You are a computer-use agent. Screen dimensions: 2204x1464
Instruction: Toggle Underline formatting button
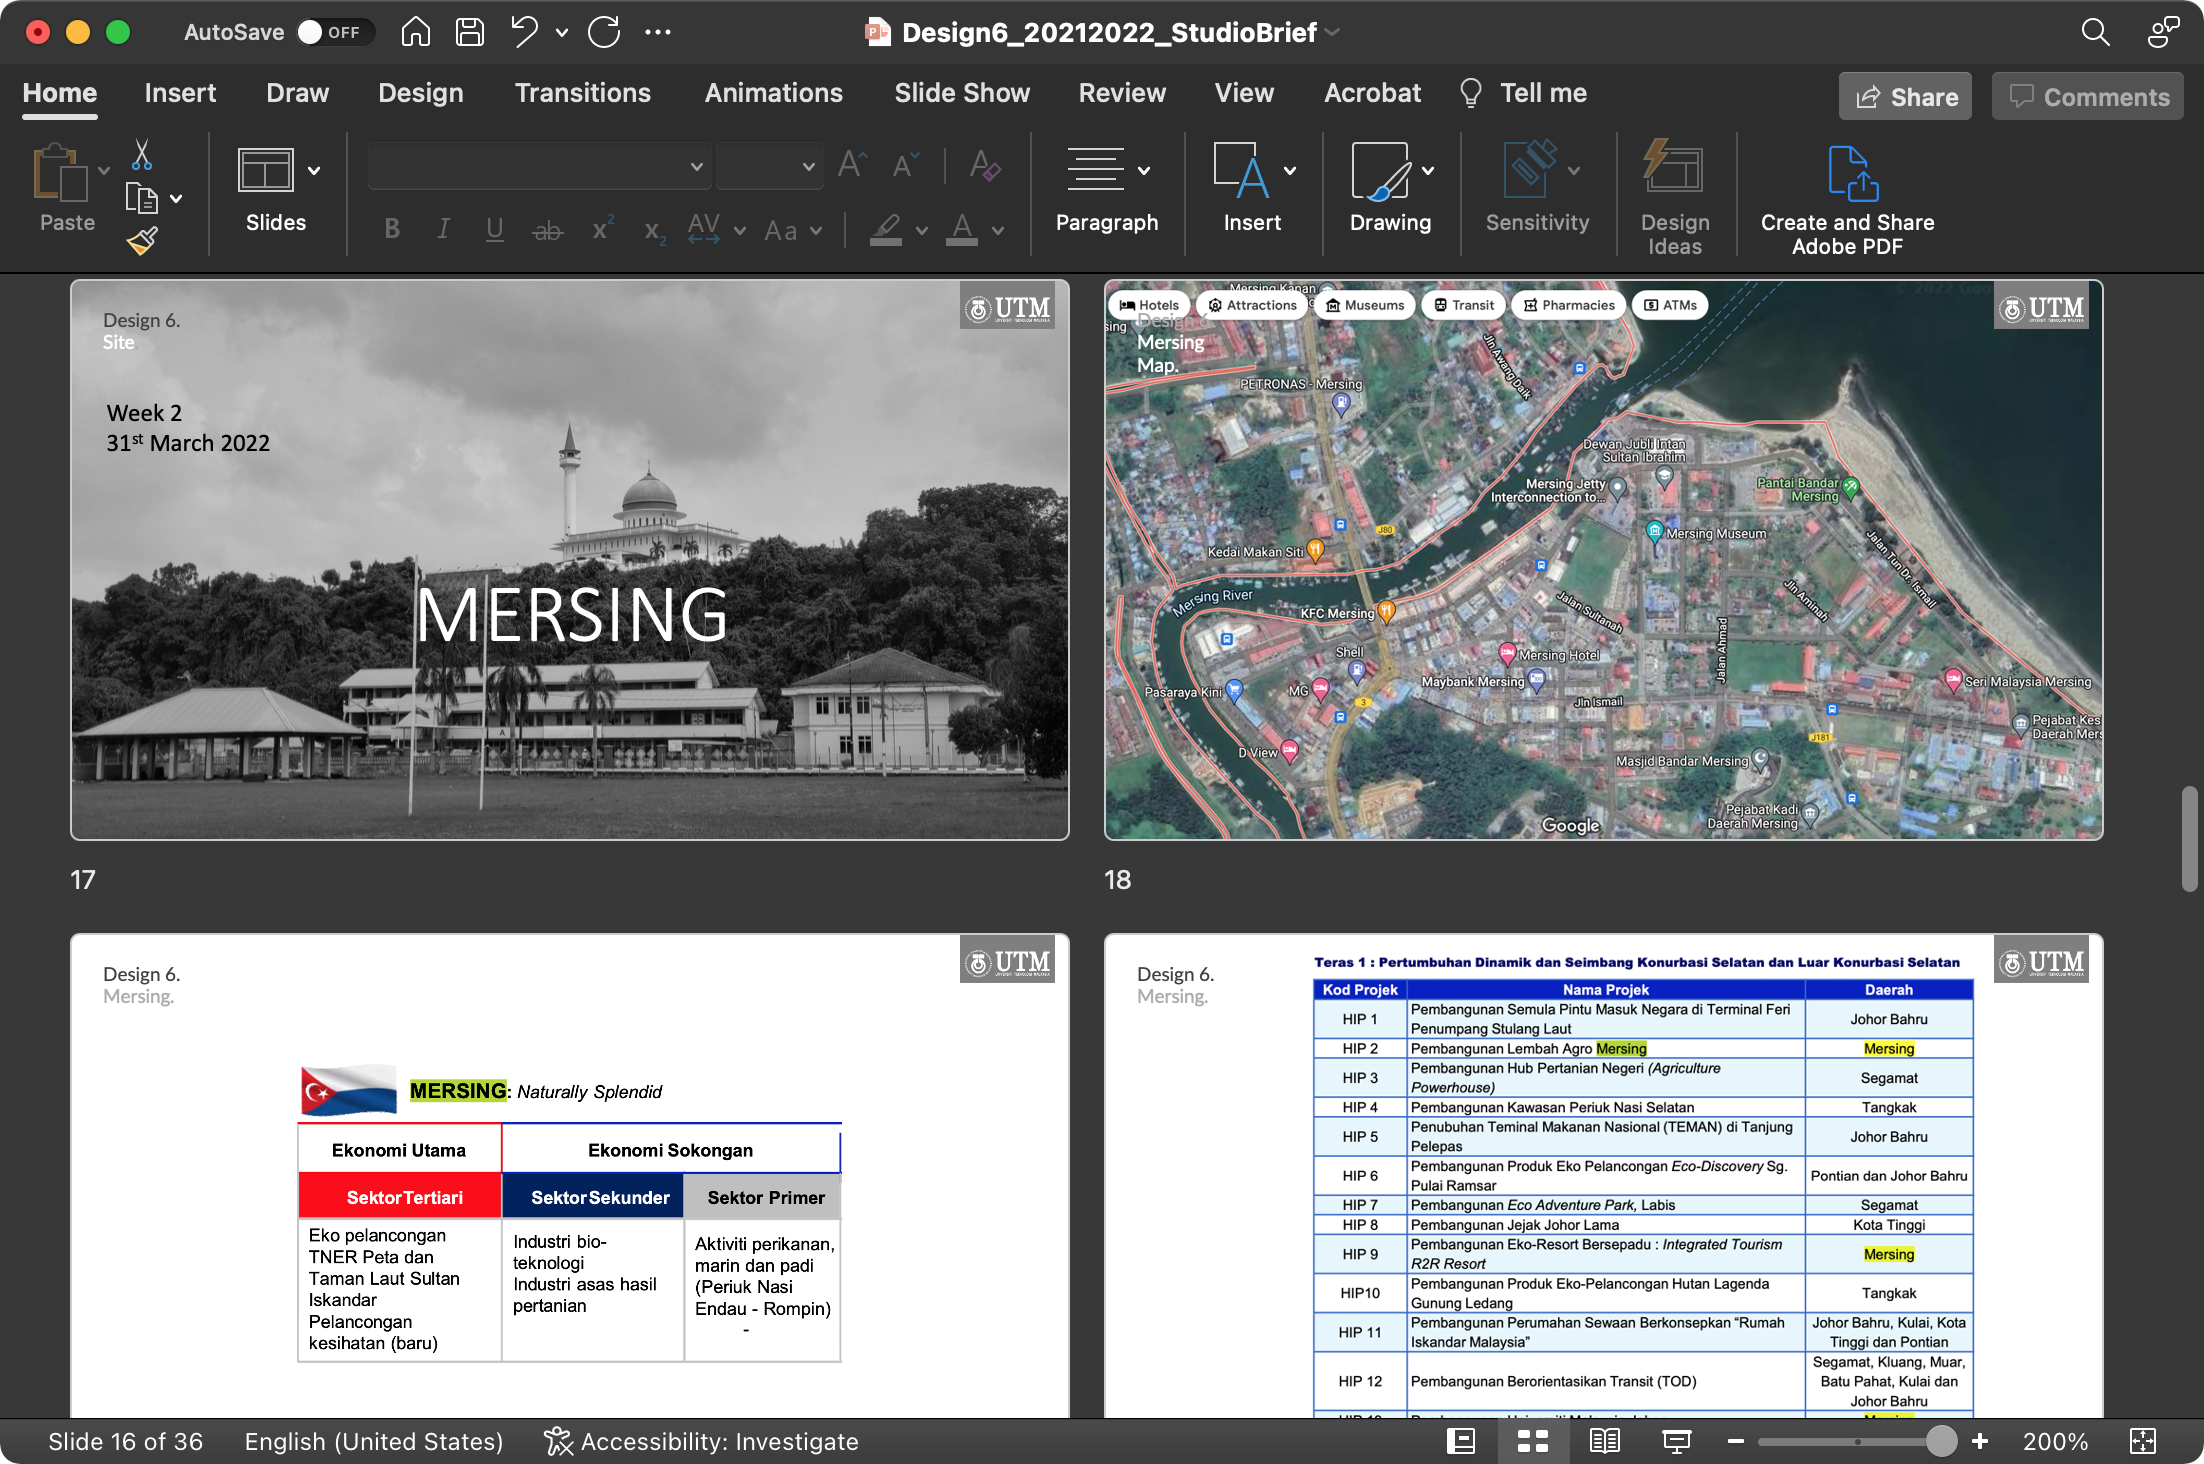tap(494, 230)
